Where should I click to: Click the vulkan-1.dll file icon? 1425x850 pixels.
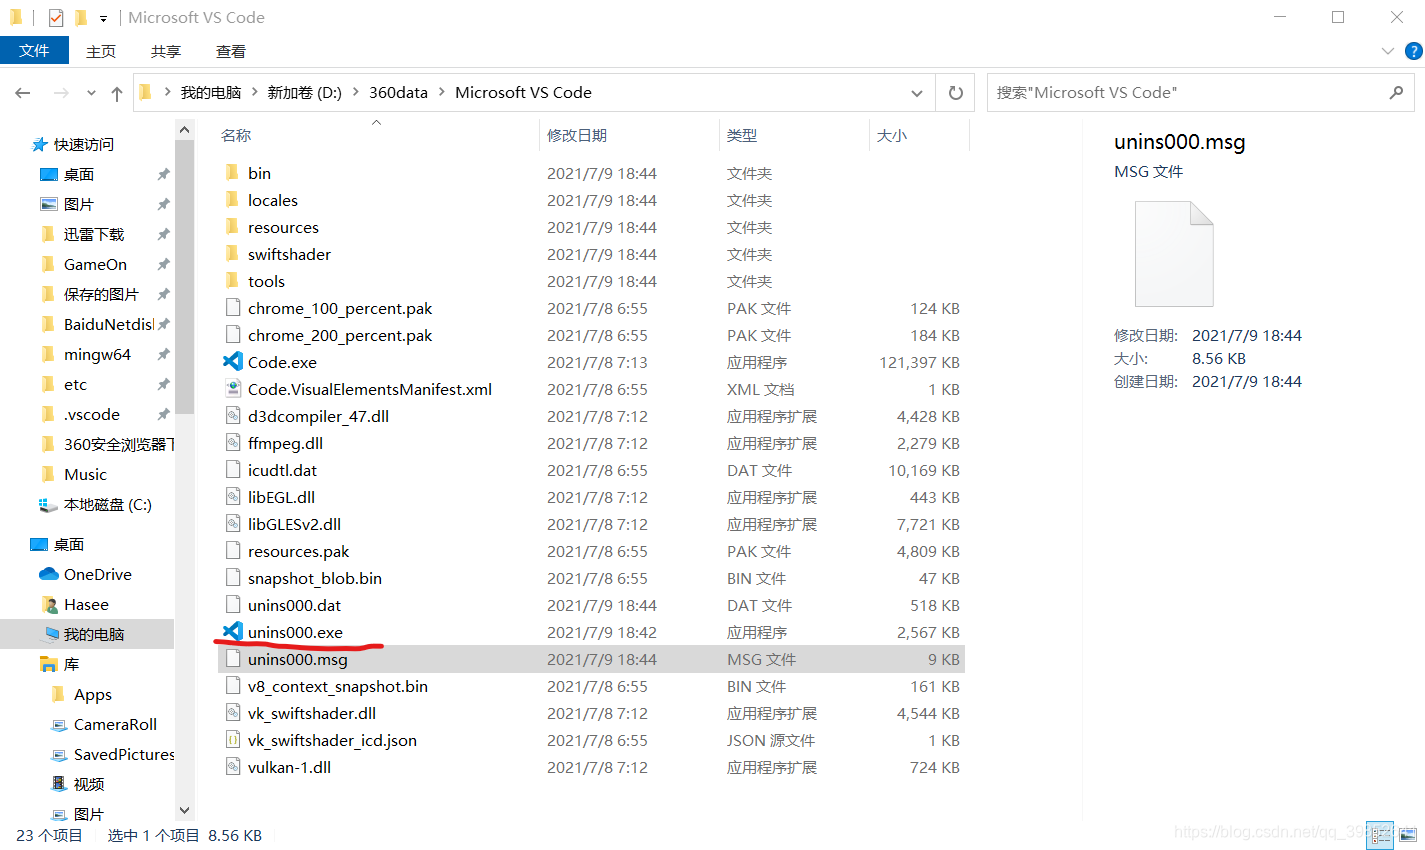point(233,767)
